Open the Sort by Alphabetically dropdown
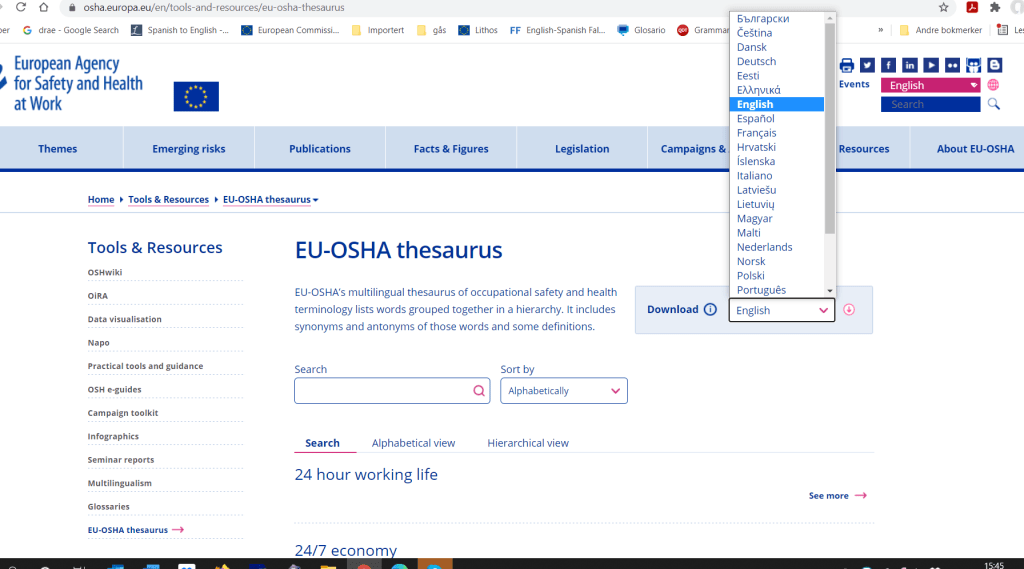The height and width of the screenshot is (569, 1024). coord(563,391)
